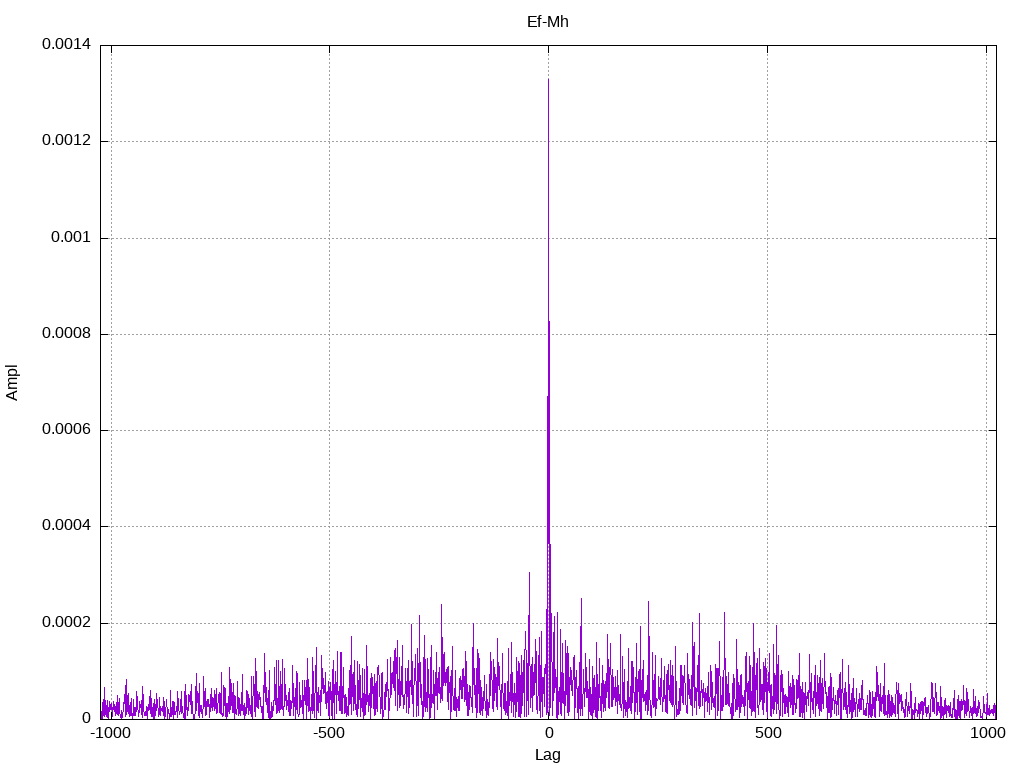
Task: Click the x-axis label 'Lag'
Action: point(547,755)
